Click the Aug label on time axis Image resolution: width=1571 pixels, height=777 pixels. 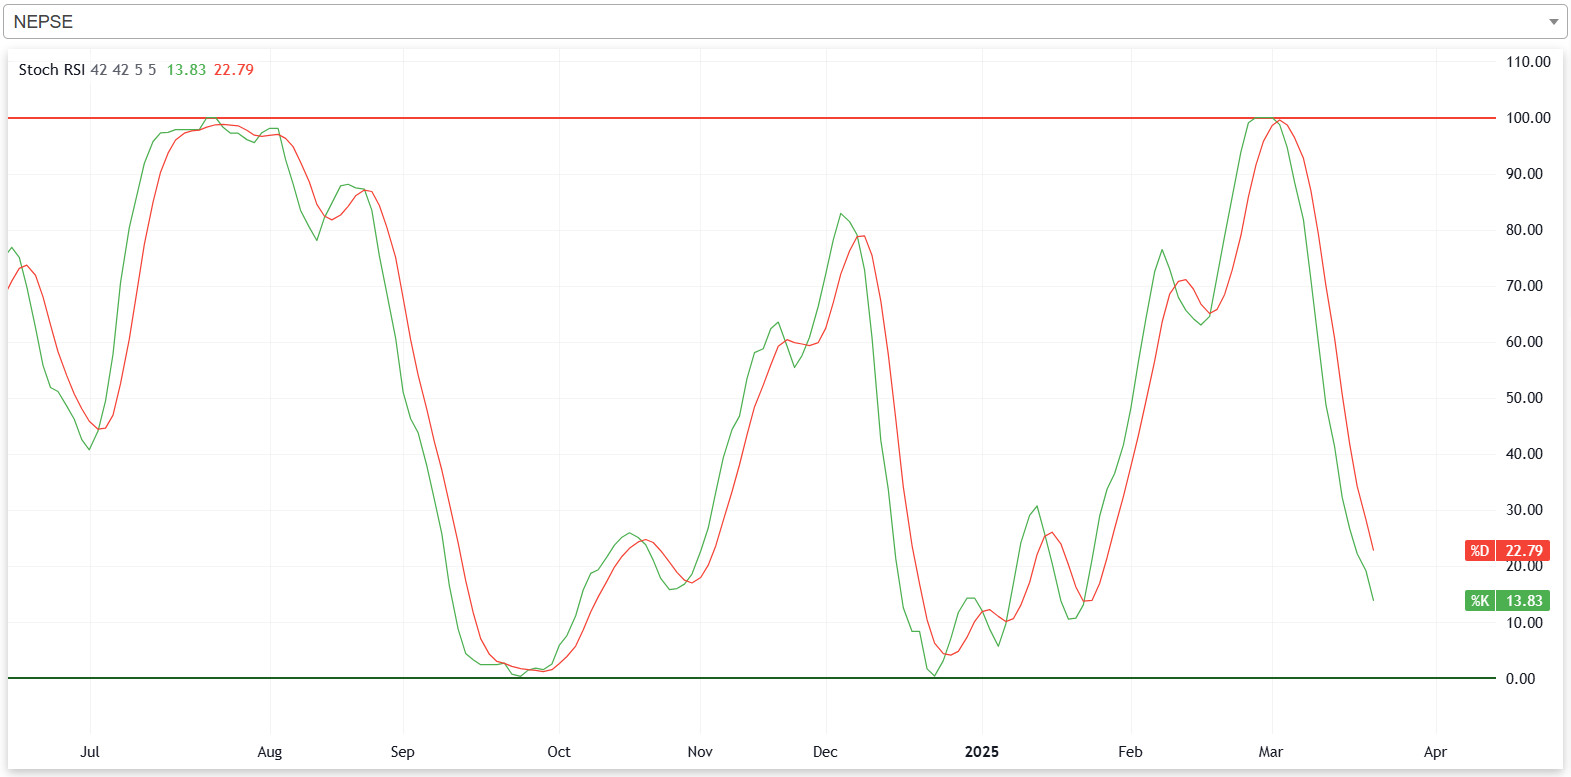pos(270,752)
